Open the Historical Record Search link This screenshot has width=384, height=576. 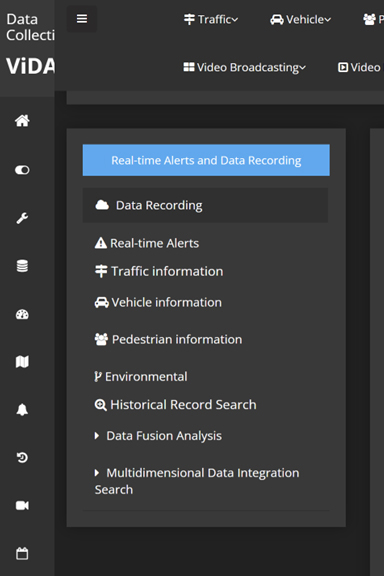176,405
